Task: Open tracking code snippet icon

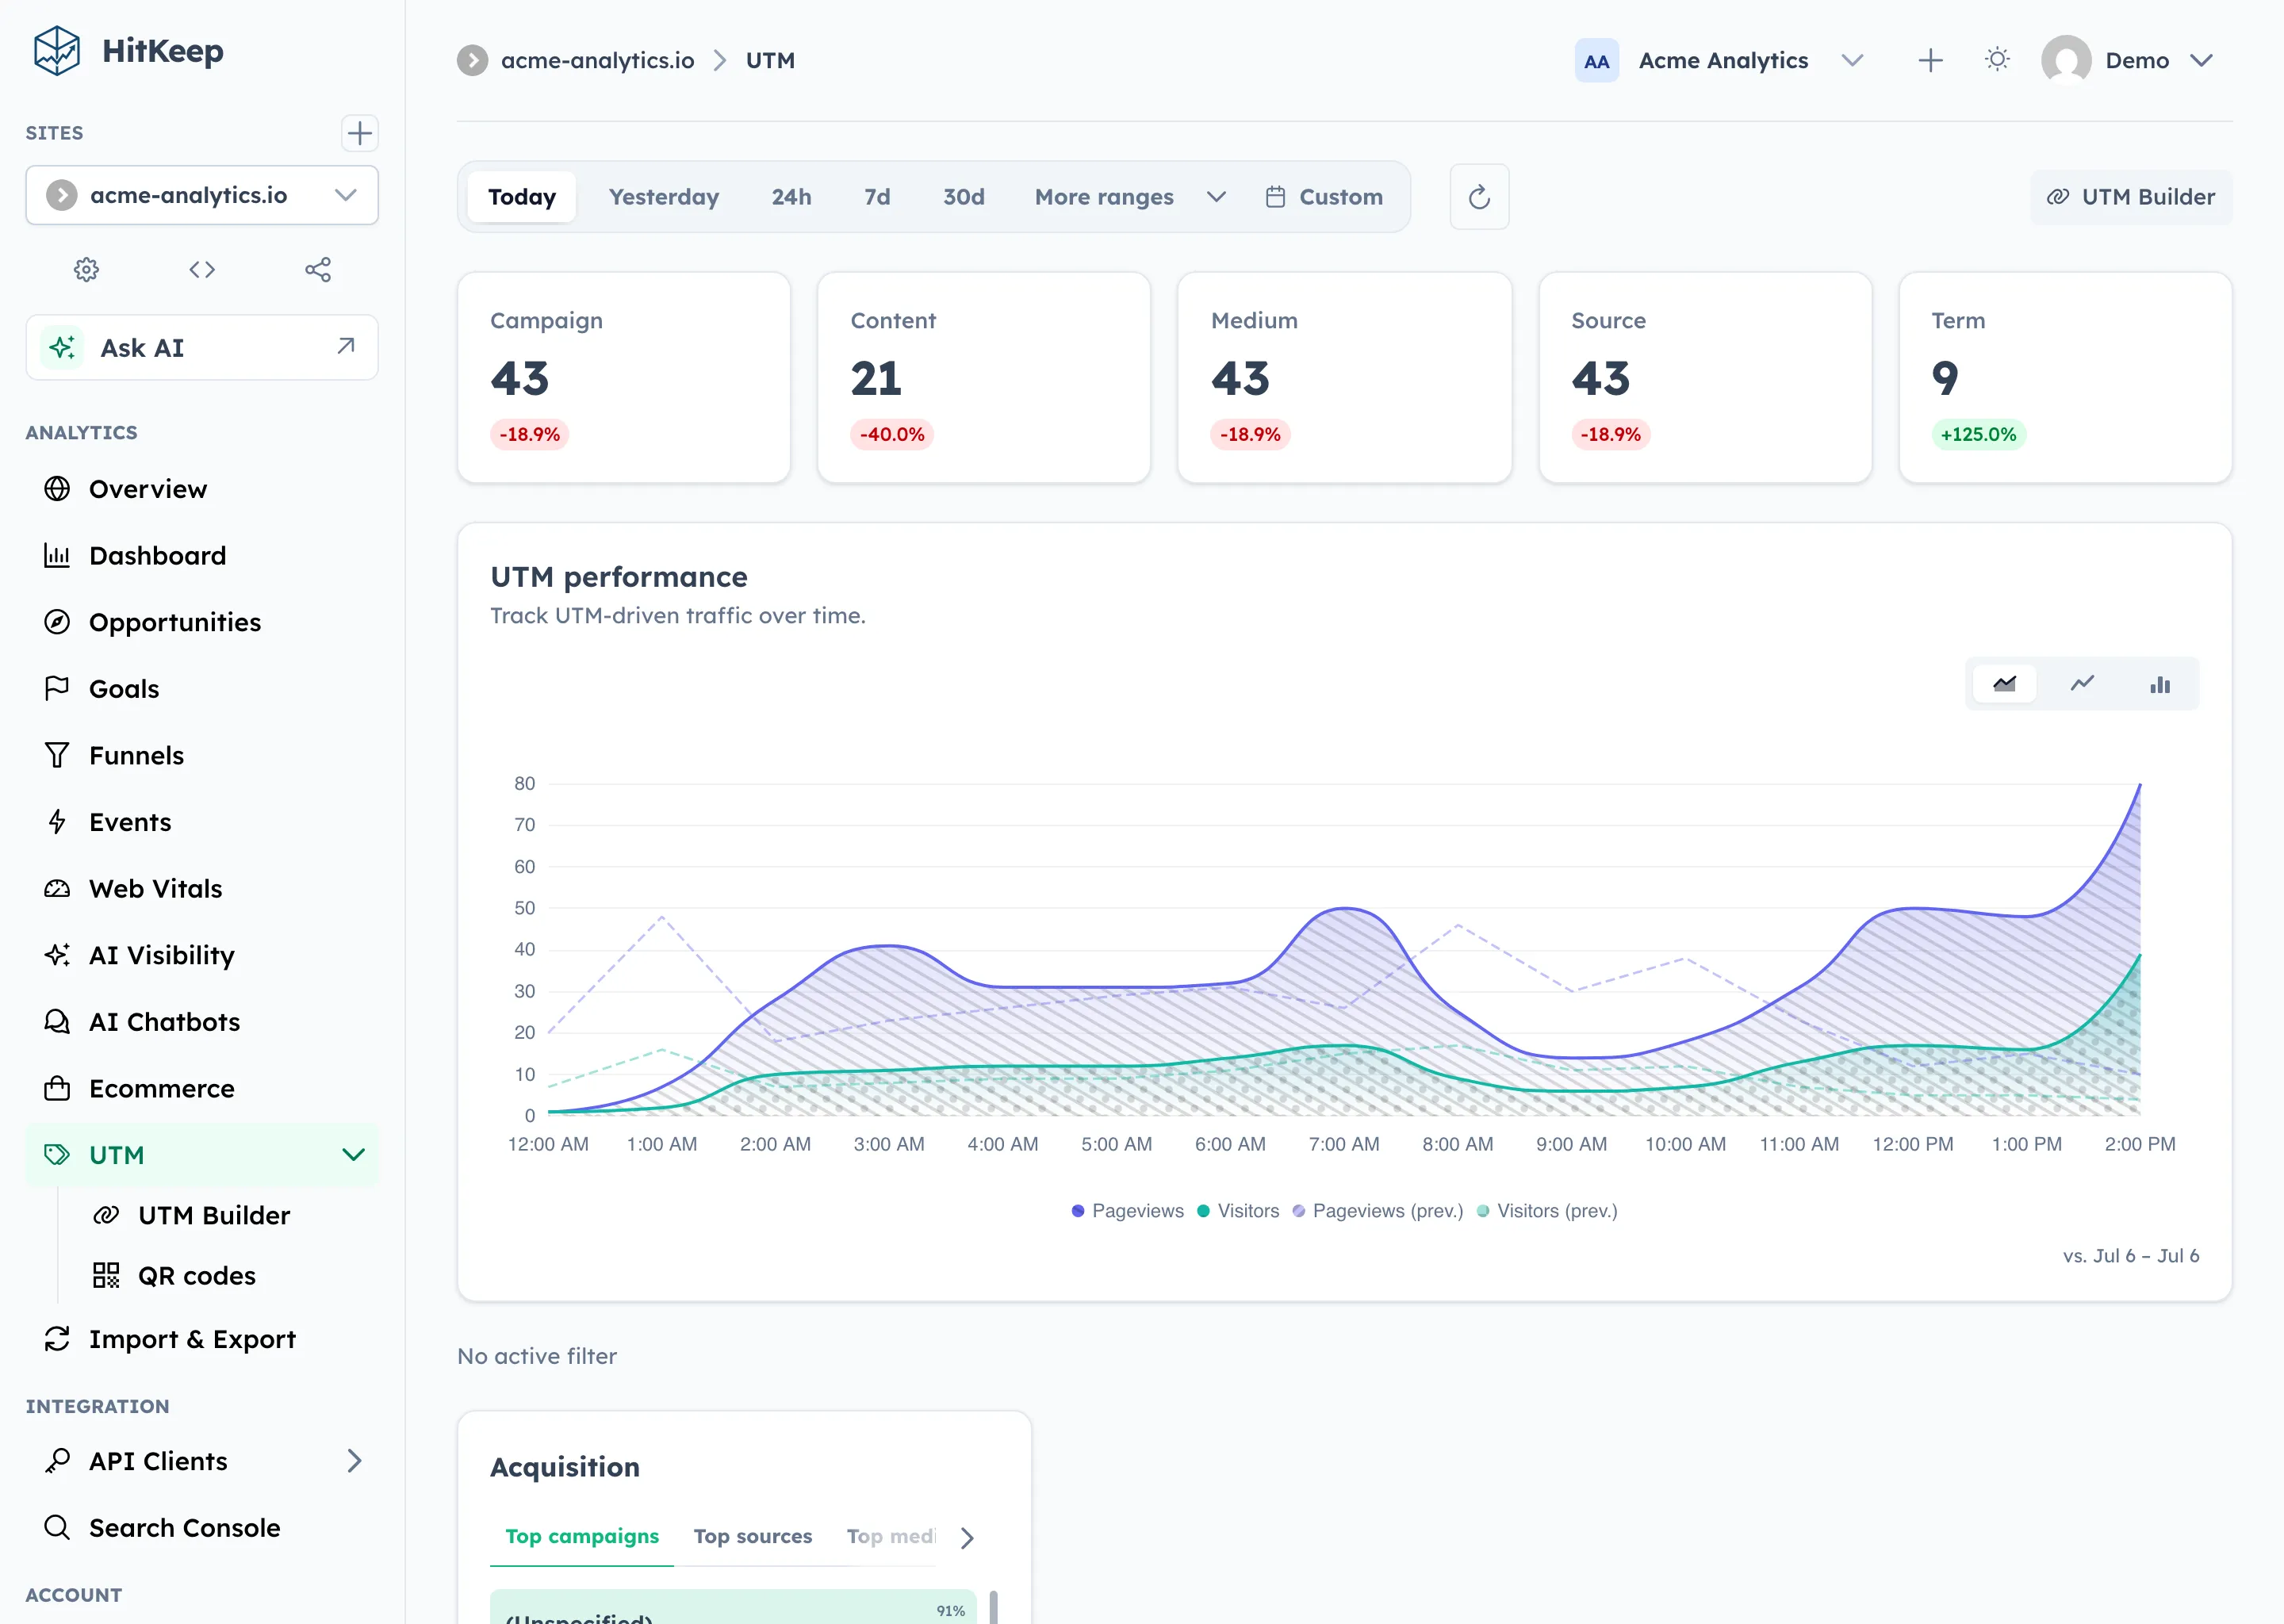Action: click(x=202, y=270)
